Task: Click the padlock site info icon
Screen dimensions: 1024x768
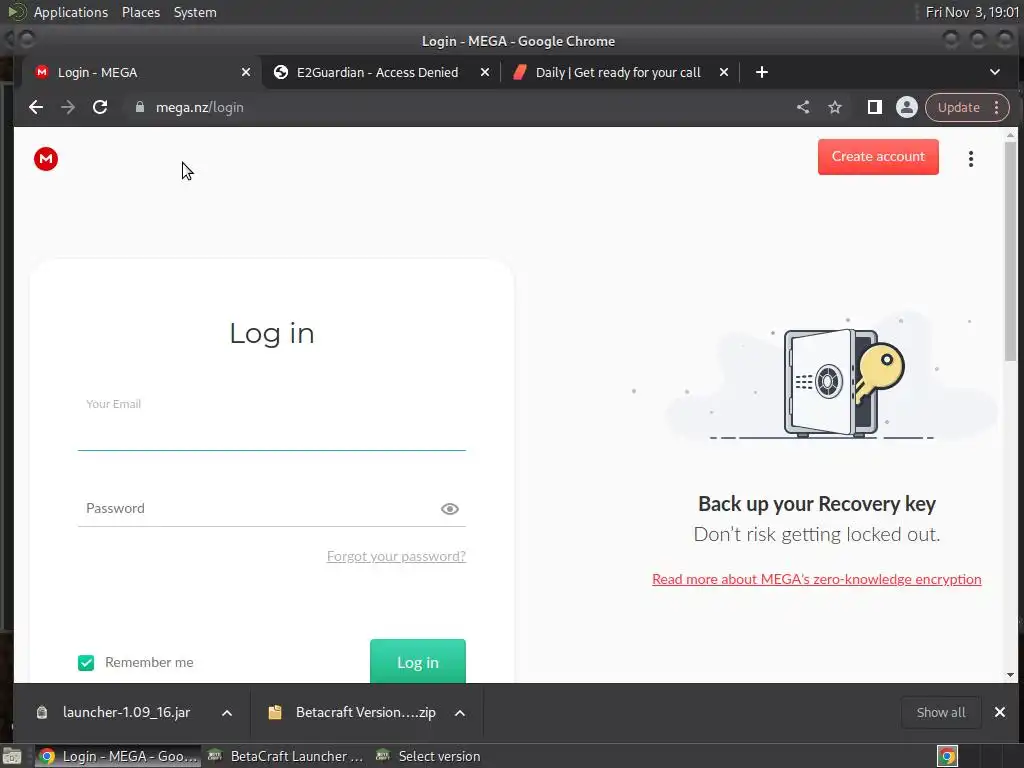Action: coord(139,107)
